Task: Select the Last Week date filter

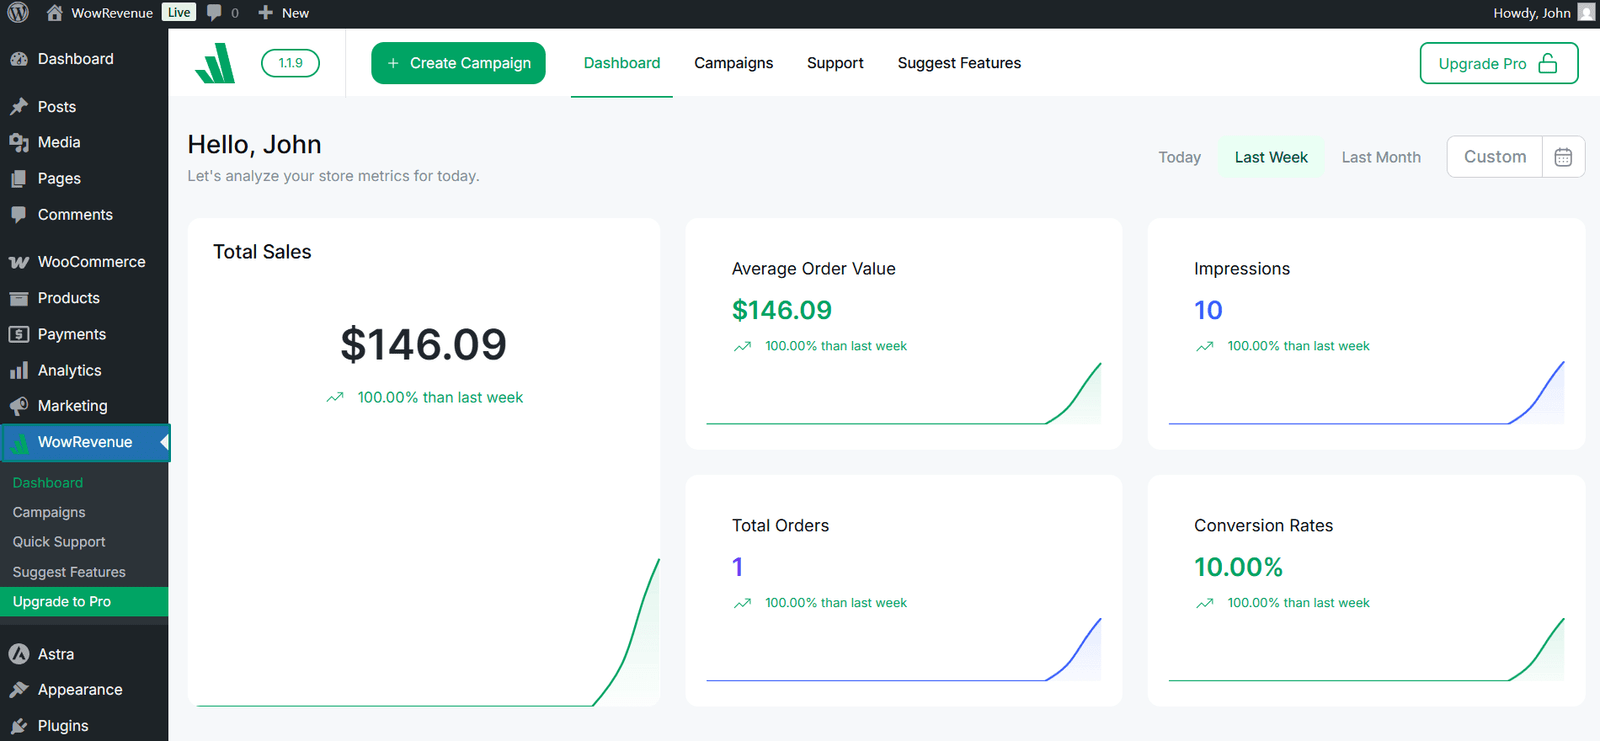Action: [x=1271, y=157]
